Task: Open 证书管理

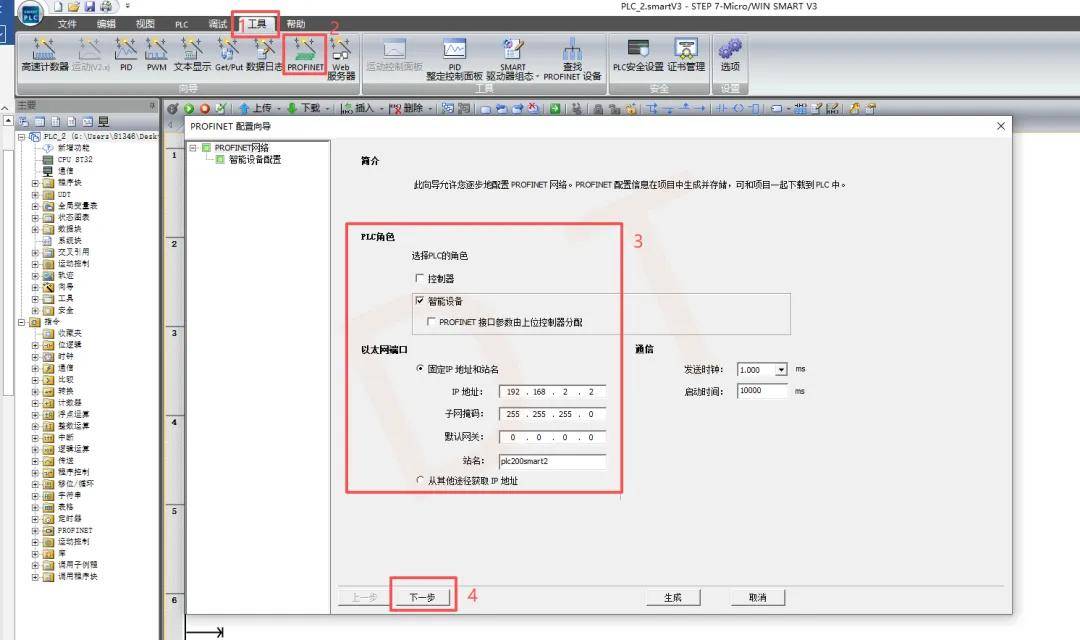Action: pyautogui.click(x=686, y=54)
